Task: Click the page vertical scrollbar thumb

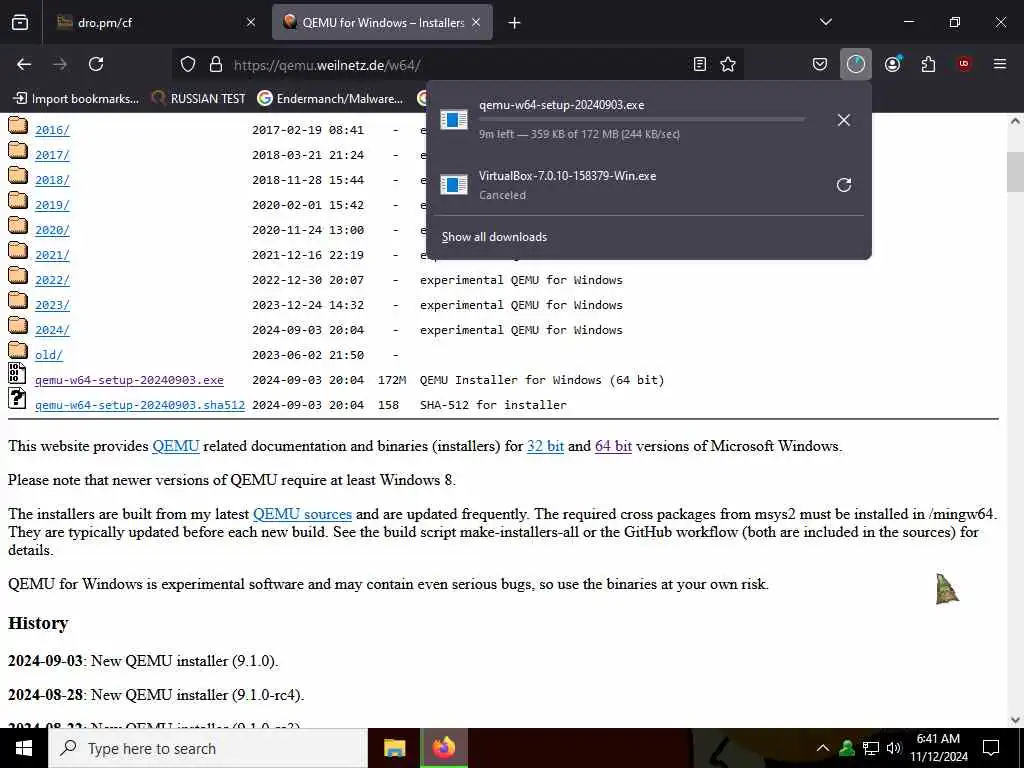Action: point(1015,171)
